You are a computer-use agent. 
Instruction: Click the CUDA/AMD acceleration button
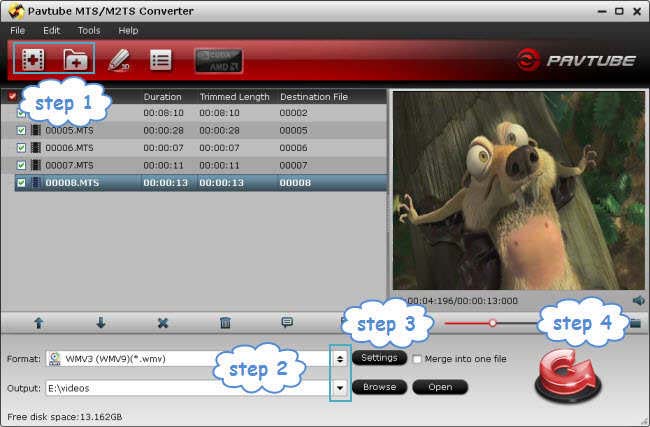(218, 59)
